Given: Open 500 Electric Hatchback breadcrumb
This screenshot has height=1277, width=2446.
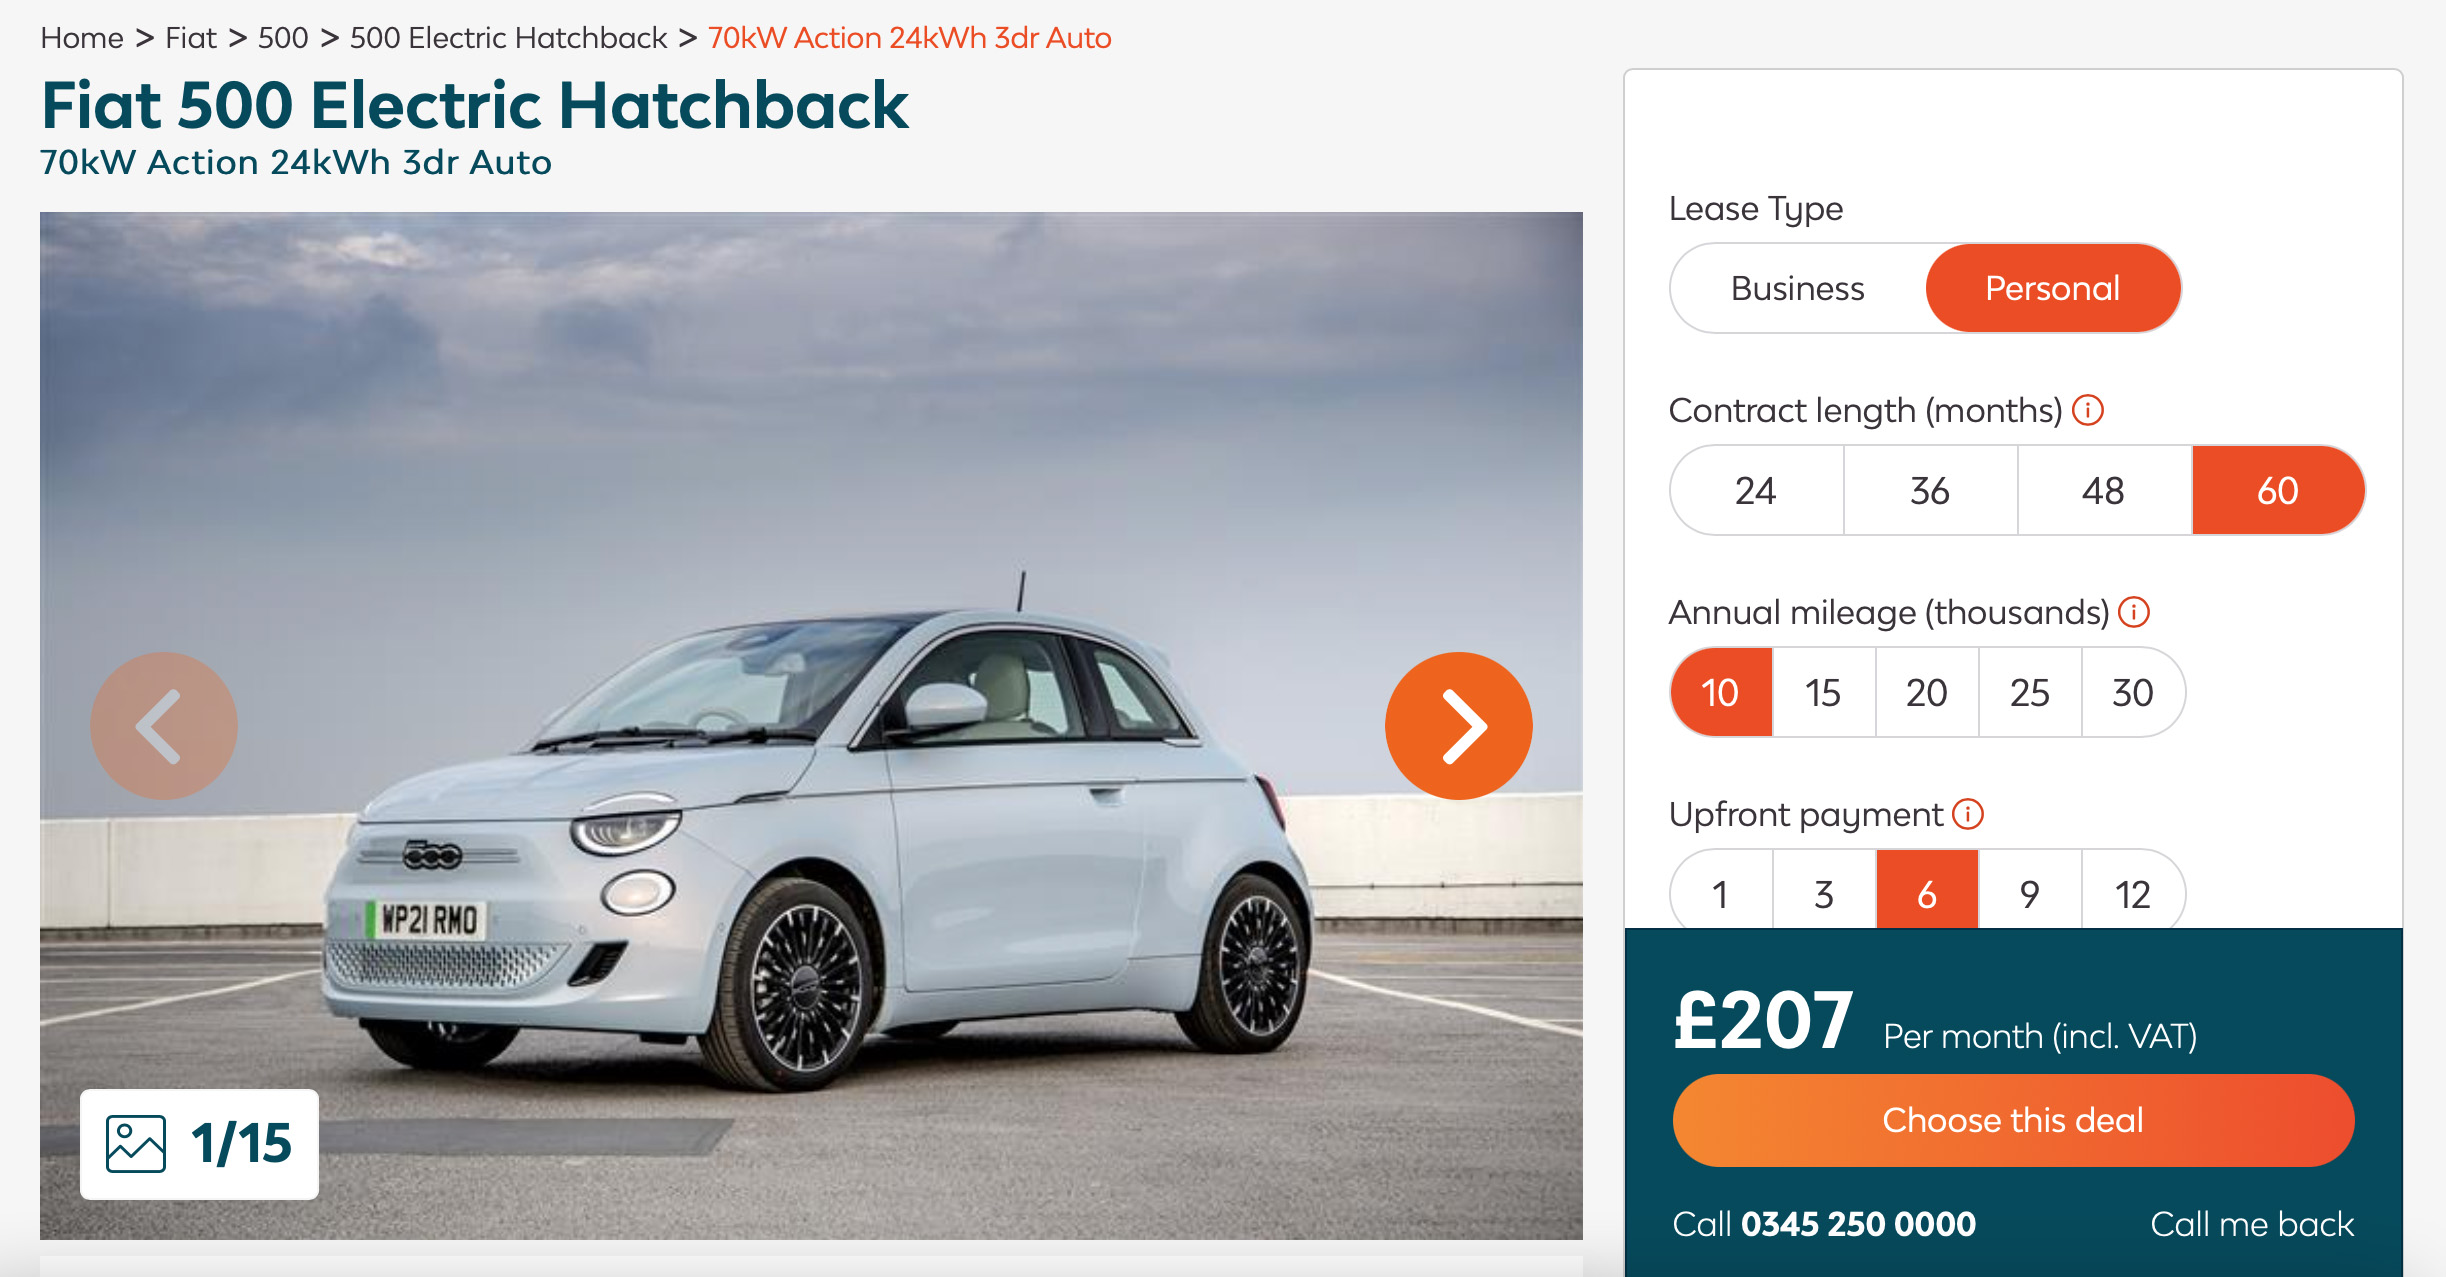Looking at the screenshot, I should tap(508, 38).
